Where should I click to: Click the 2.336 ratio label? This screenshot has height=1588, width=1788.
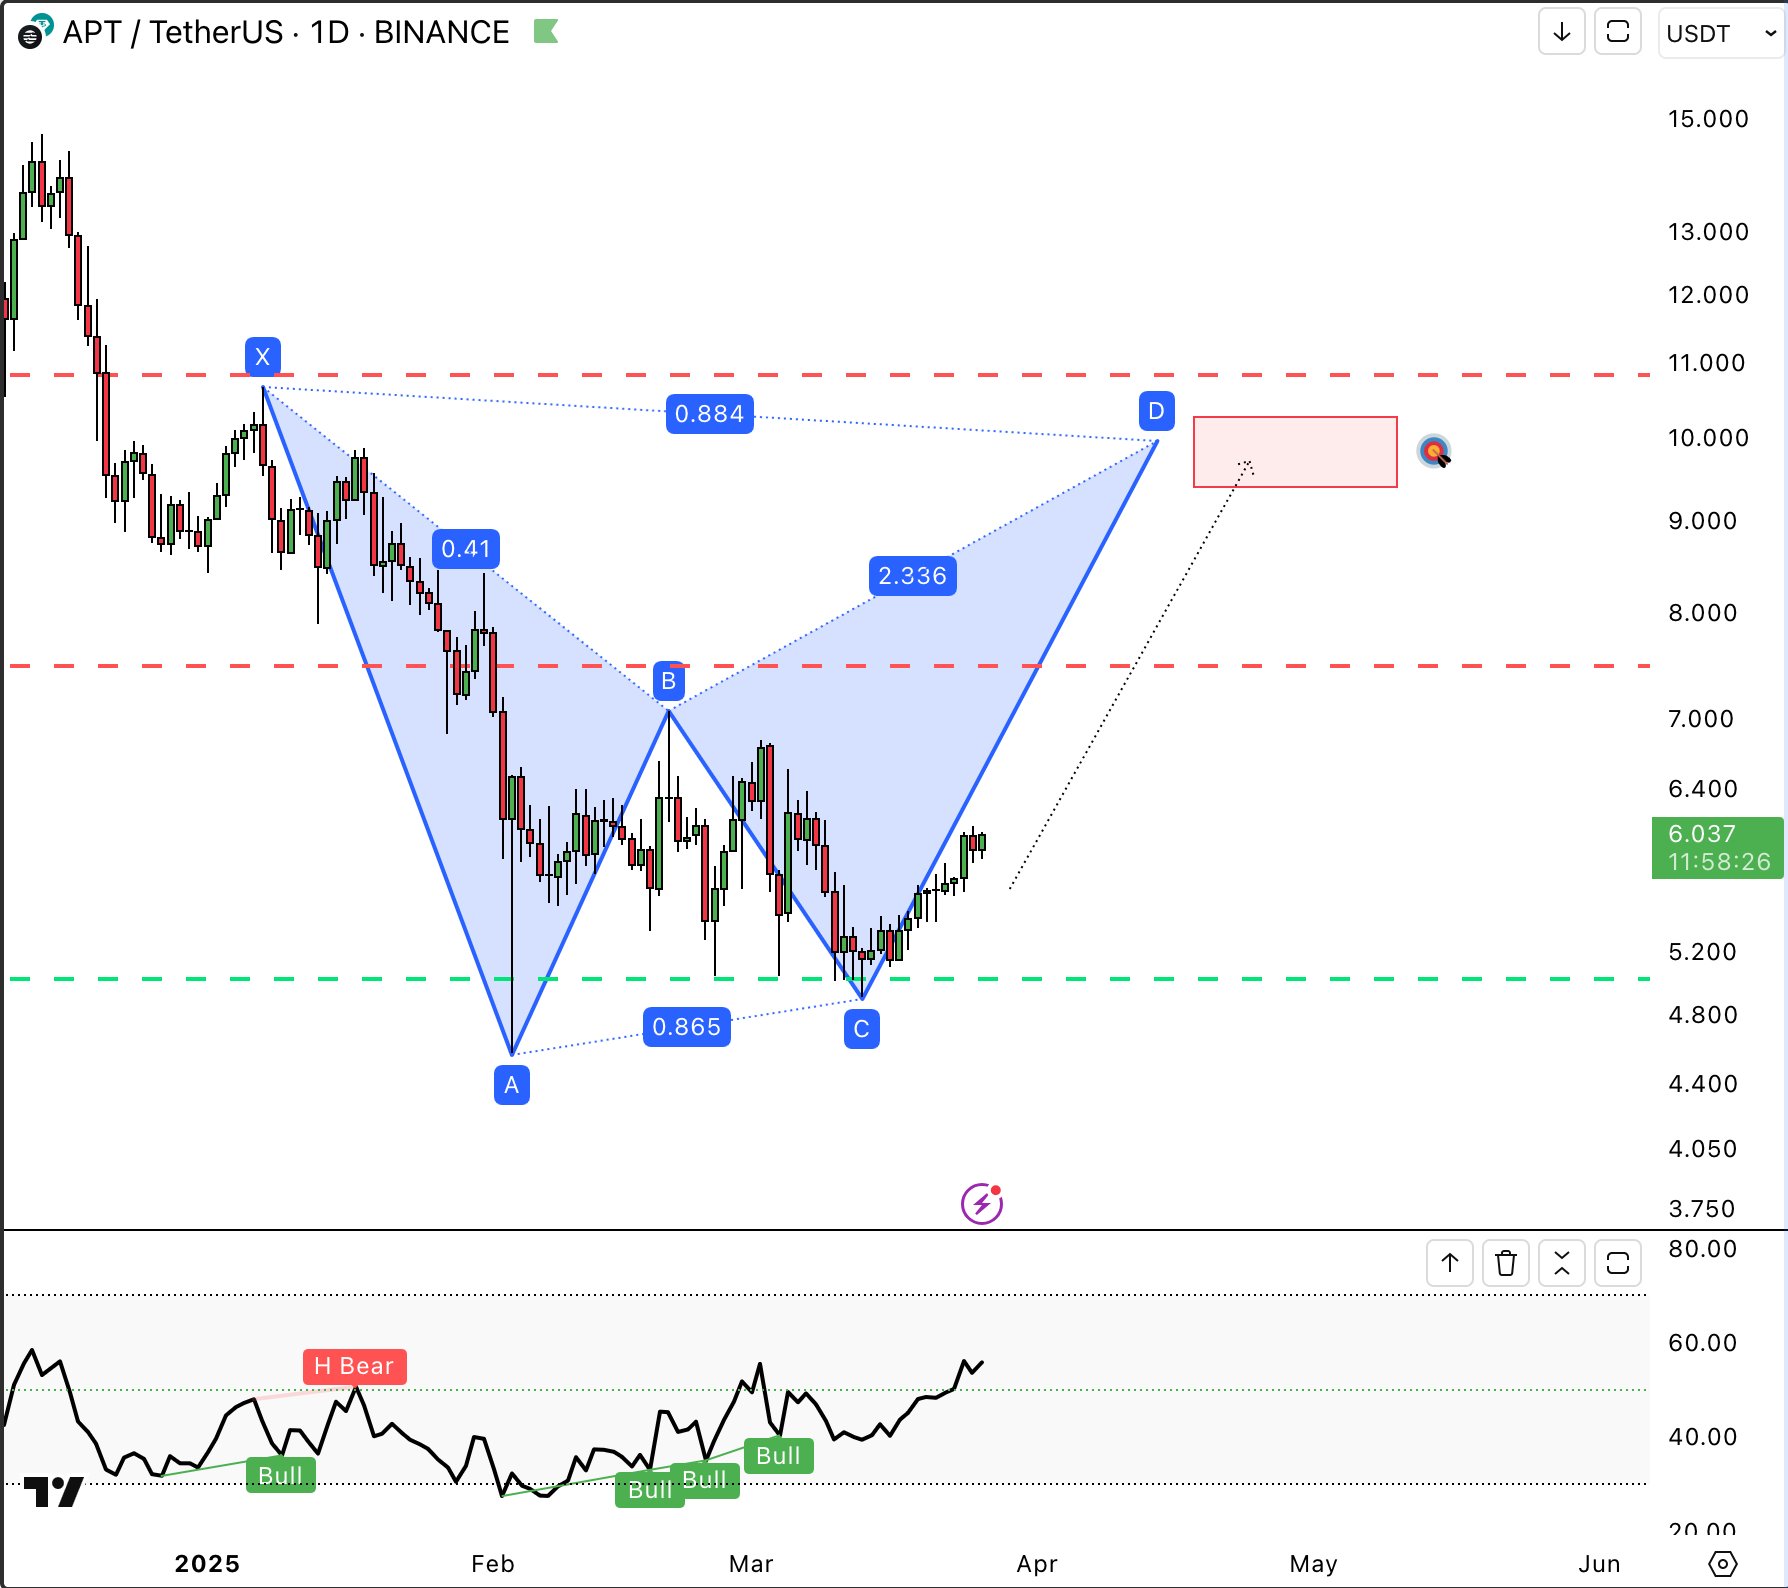tap(913, 576)
